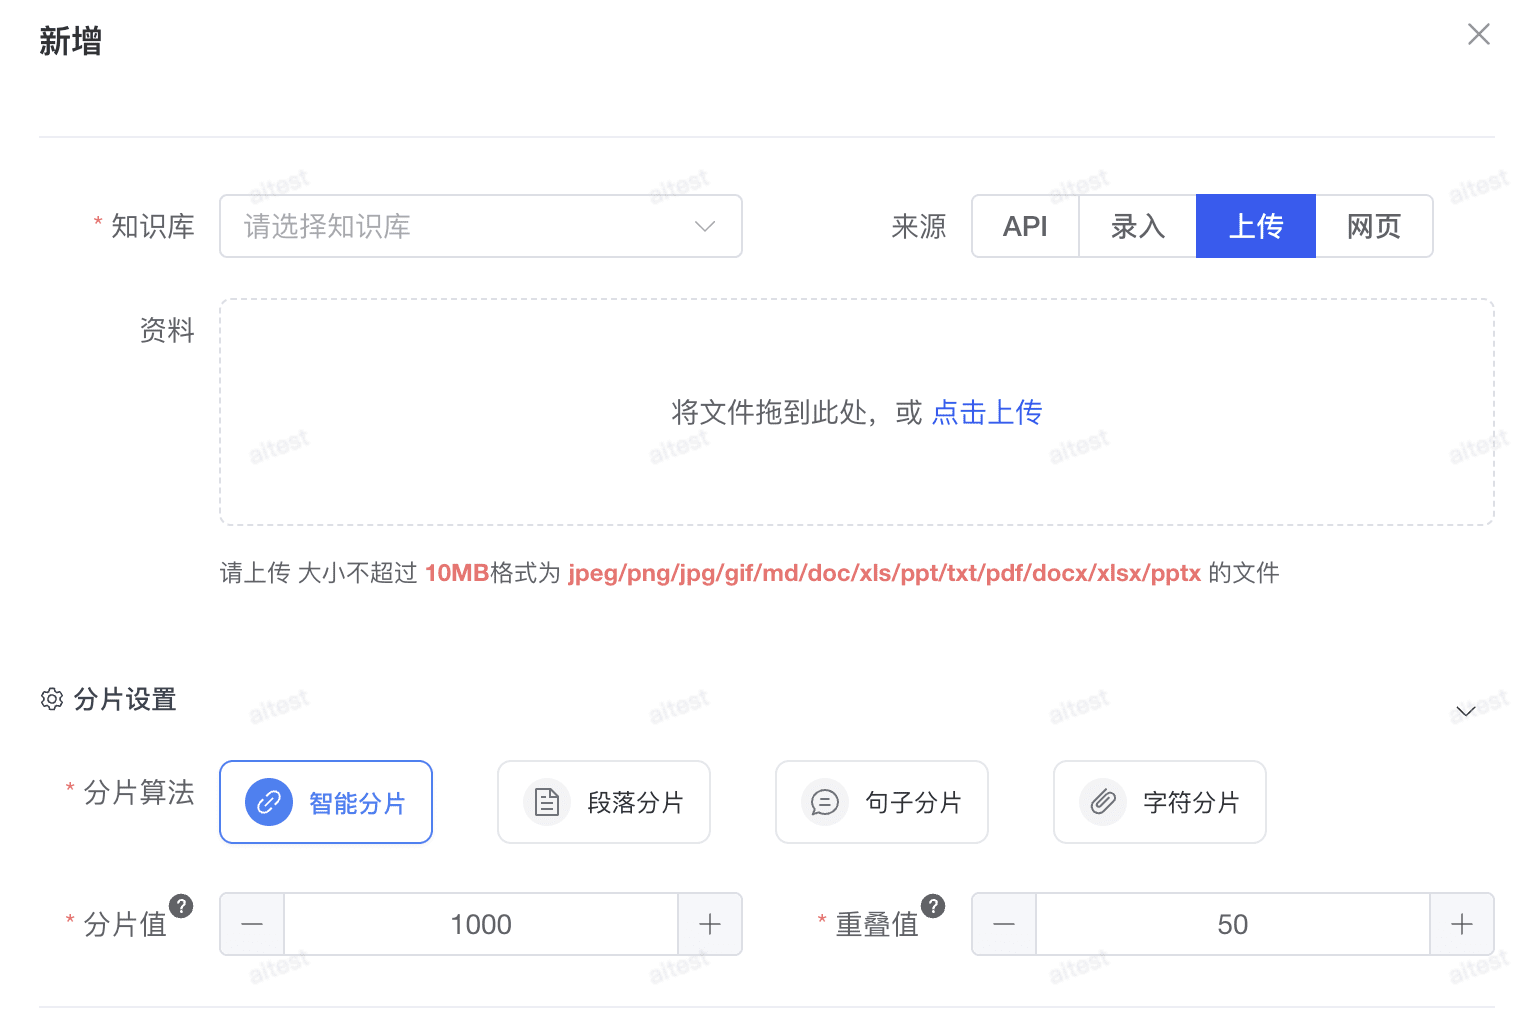Image resolution: width=1528 pixels, height=1012 pixels.
Task: Click the 智能分片 link icon
Action: 269,802
